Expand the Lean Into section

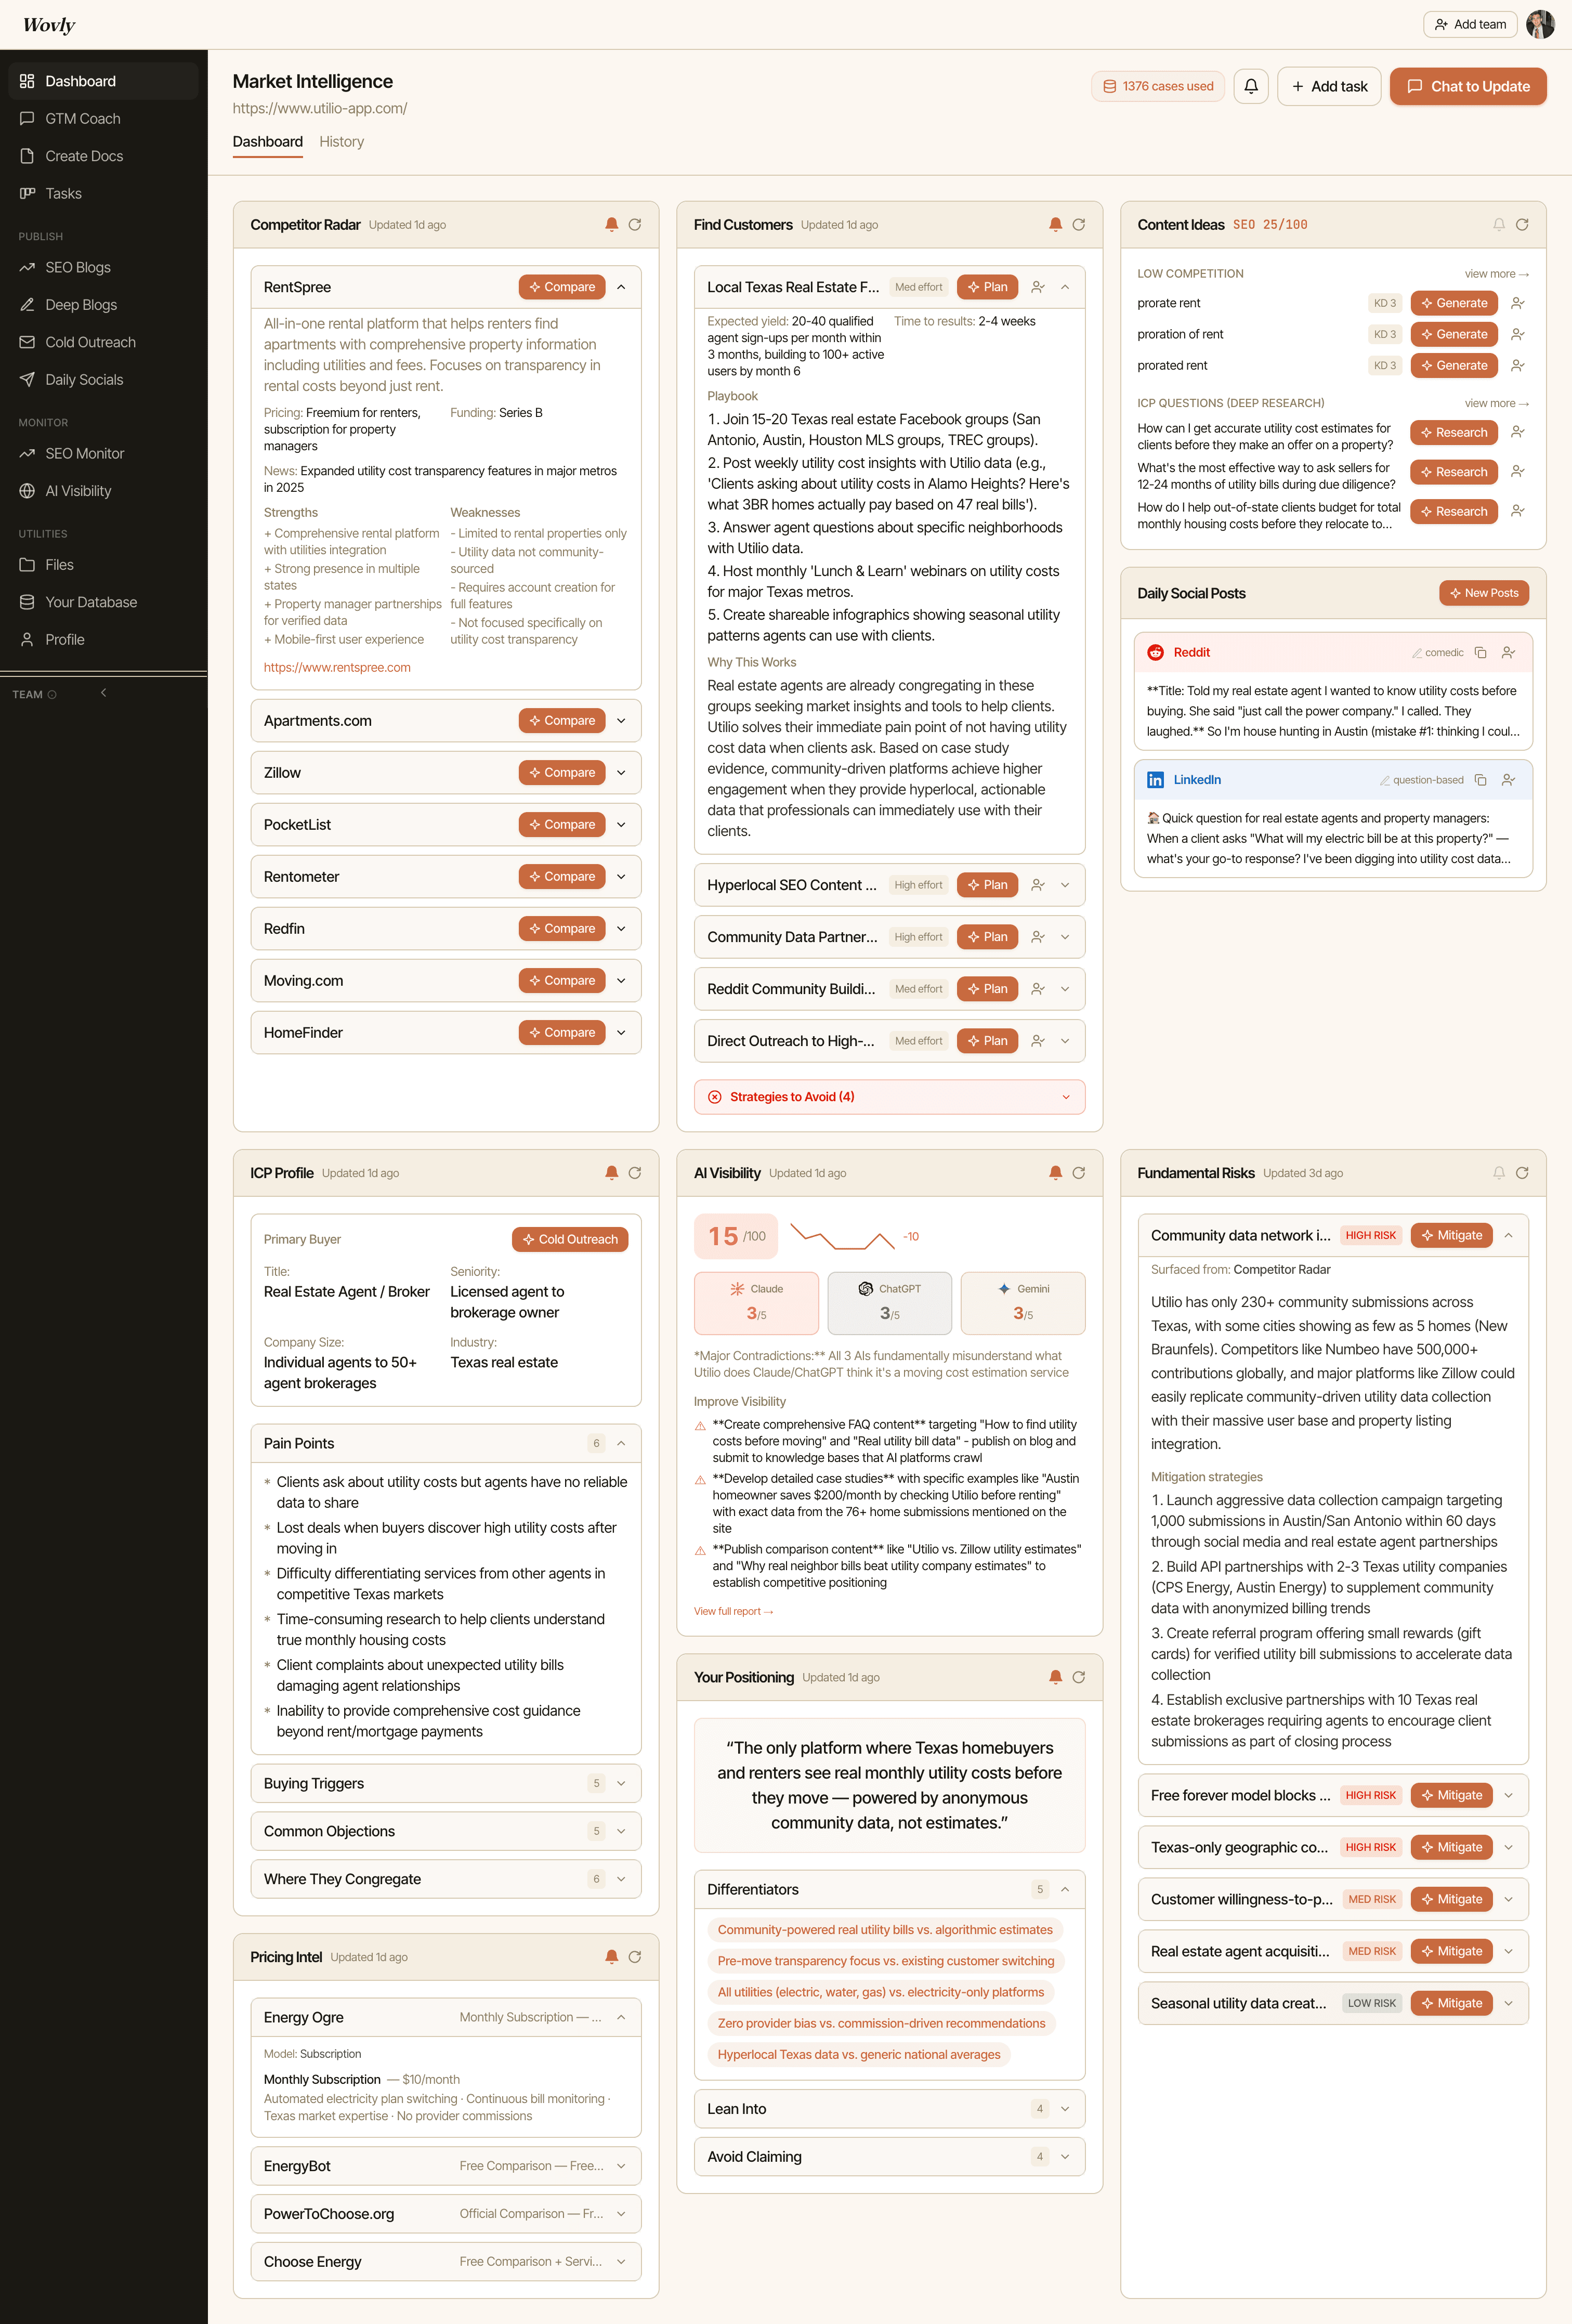click(889, 2109)
